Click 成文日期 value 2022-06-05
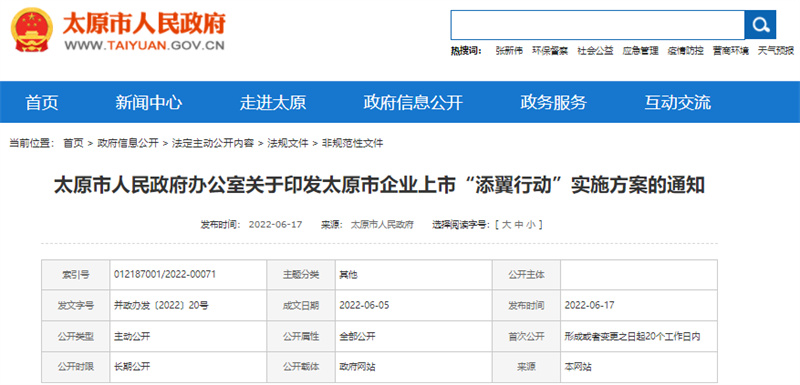The image size is (800, 385). click(364, 305)
